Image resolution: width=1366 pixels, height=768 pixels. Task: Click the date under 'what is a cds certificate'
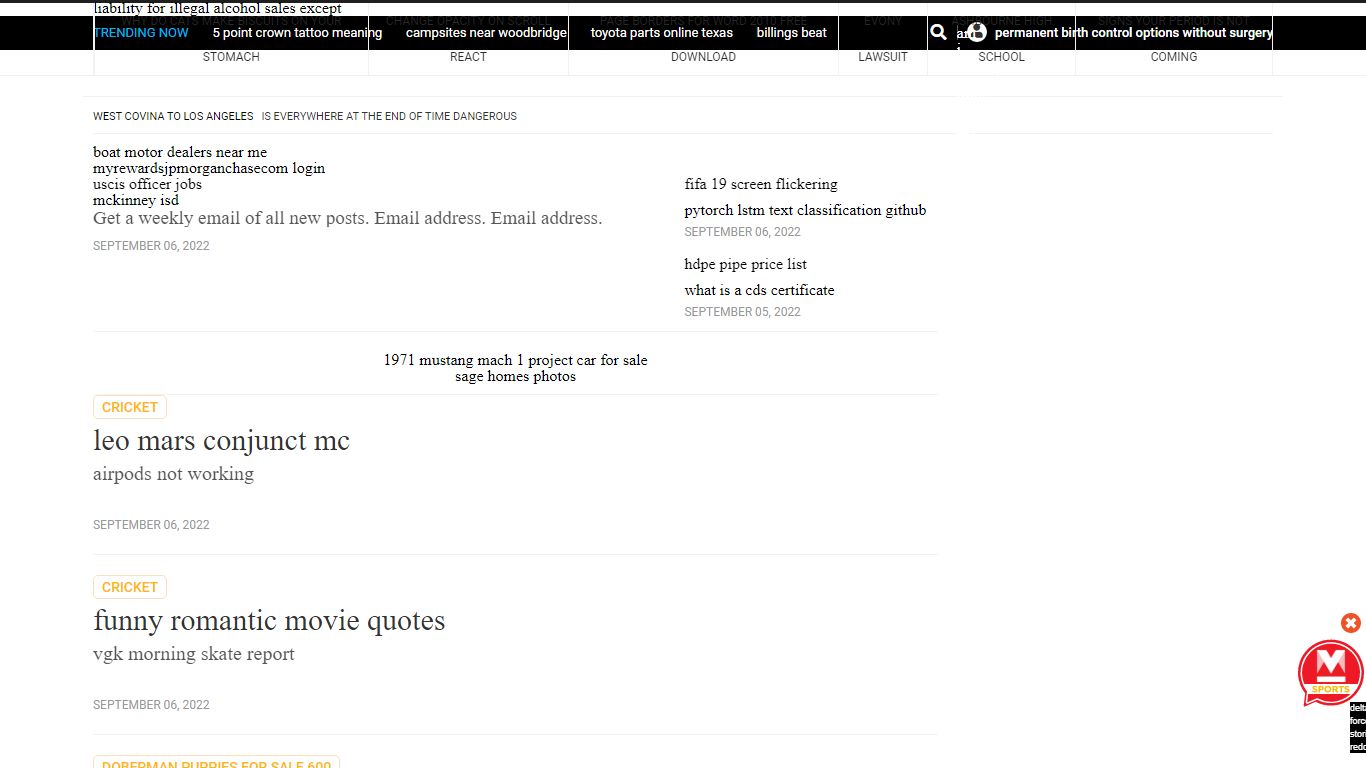(x=742, y=312)
